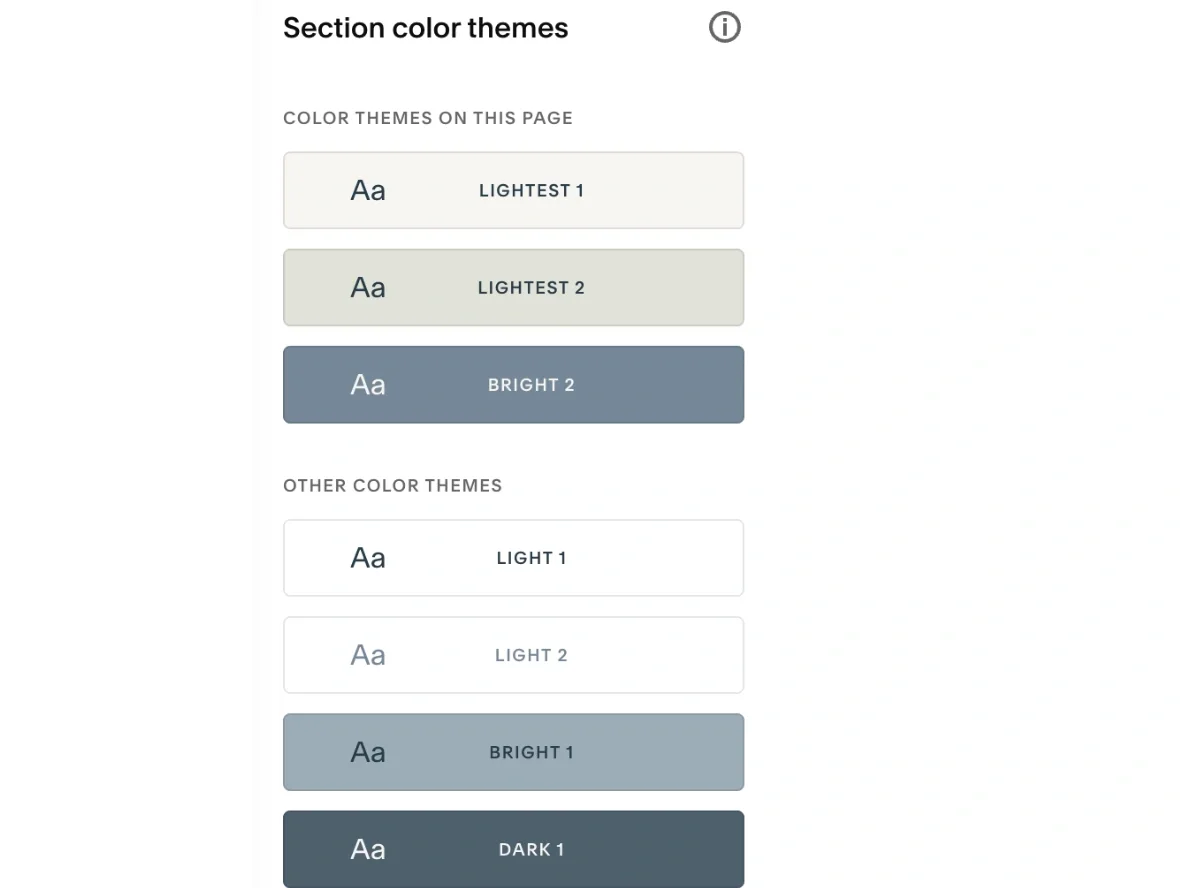Click the Section color themes heading
The image size is (1184, 888).
tap(425, 28)
